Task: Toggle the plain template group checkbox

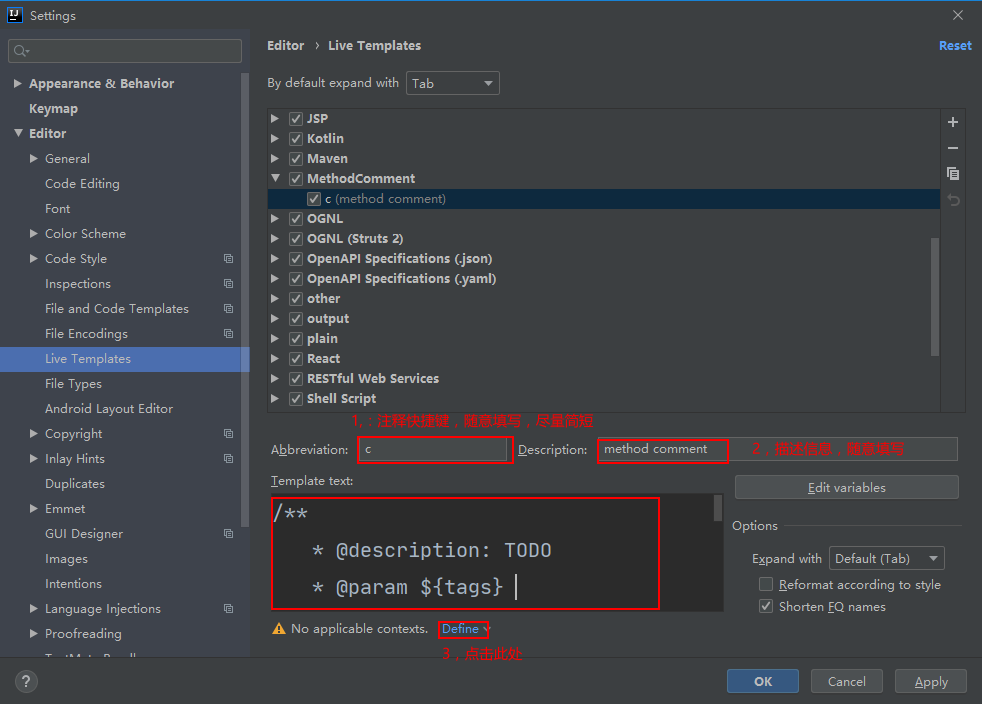Action: (x=296, y=339)
